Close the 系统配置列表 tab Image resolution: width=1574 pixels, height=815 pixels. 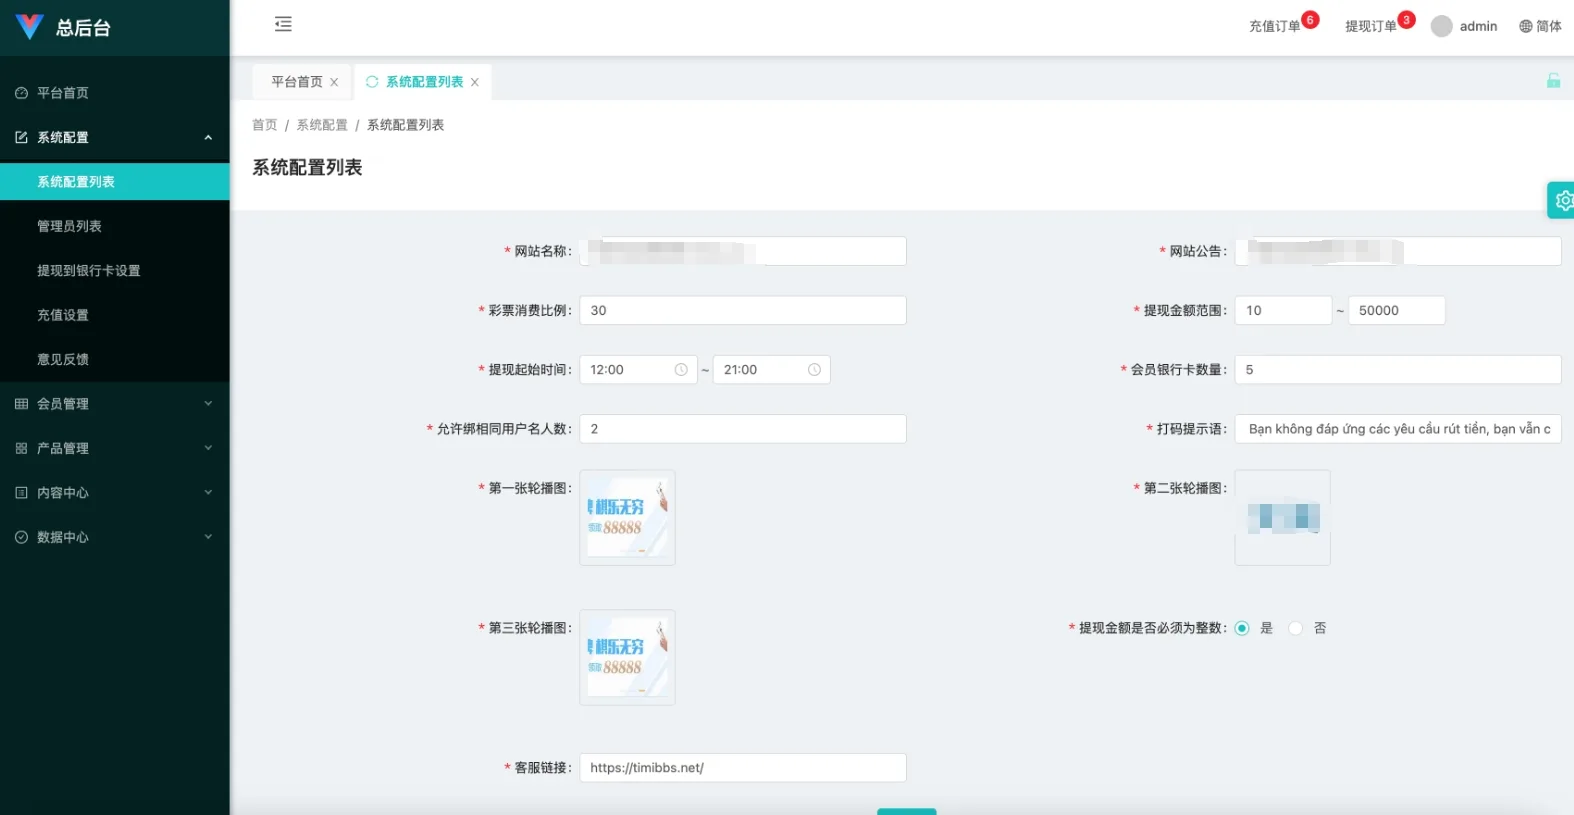pyautogui.click(x=475, y=82)
